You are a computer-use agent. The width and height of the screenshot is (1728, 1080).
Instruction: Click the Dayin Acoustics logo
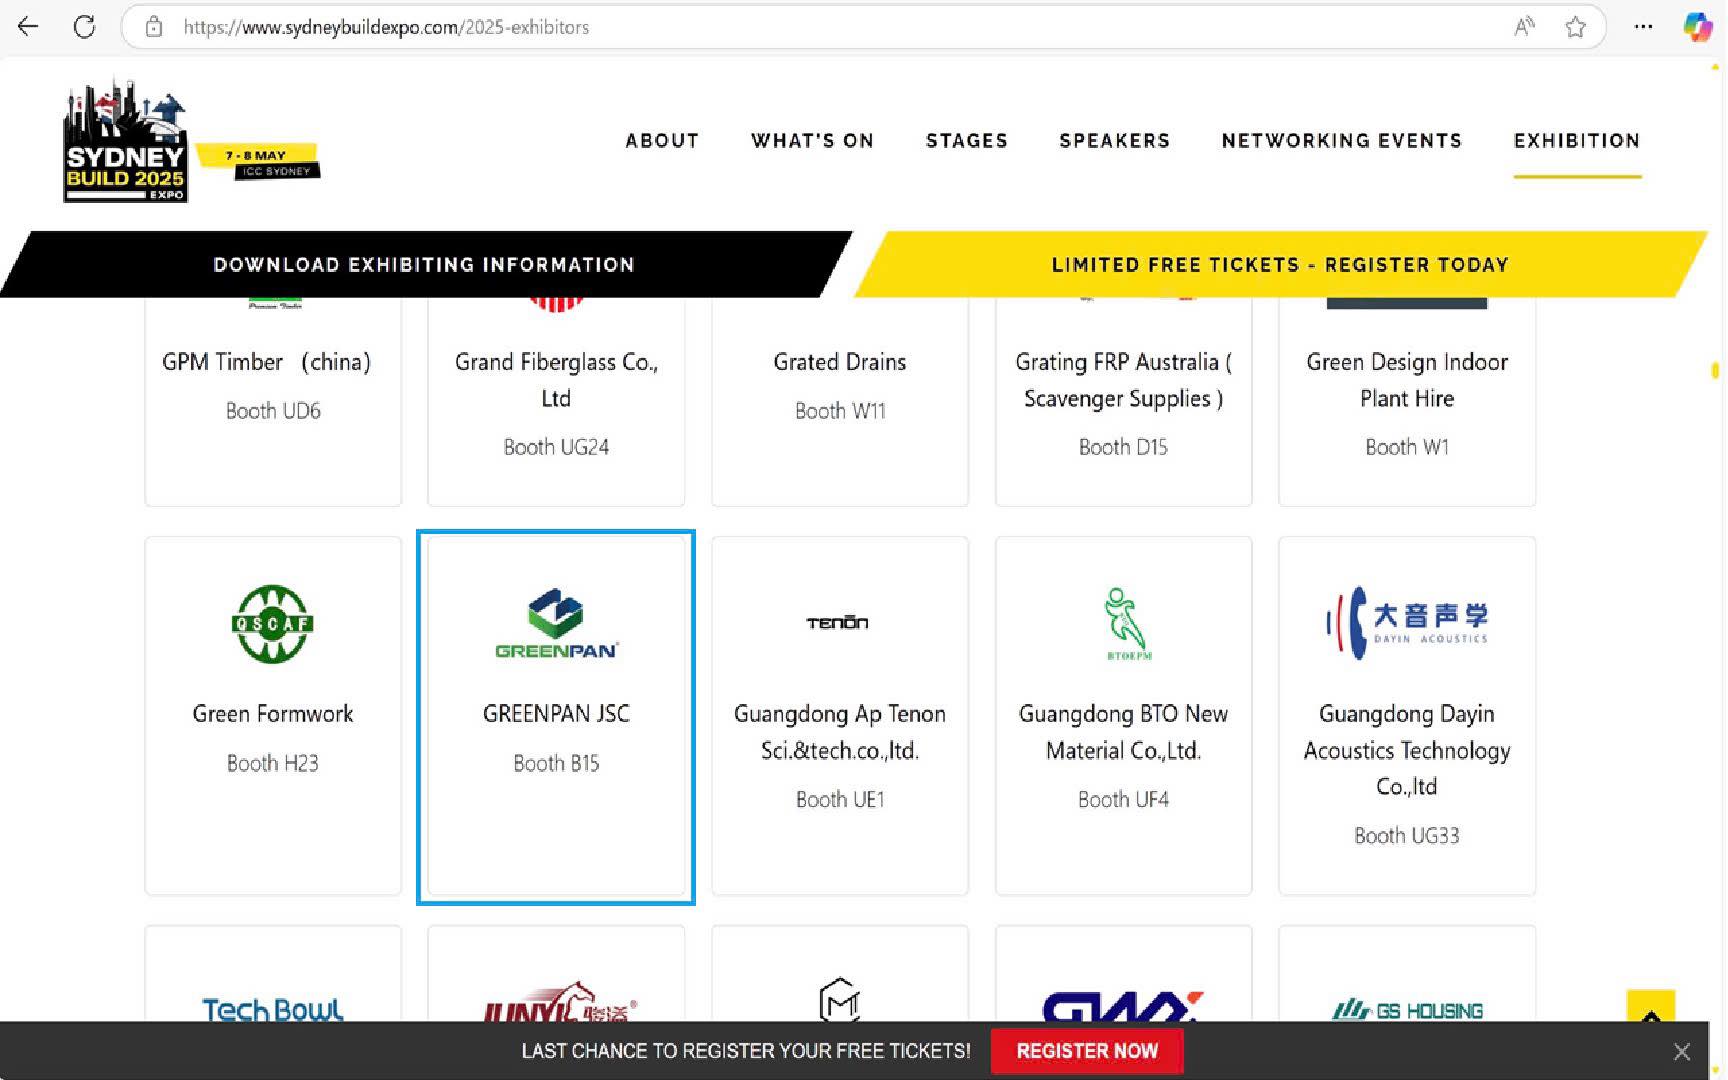pos(1407,623)
